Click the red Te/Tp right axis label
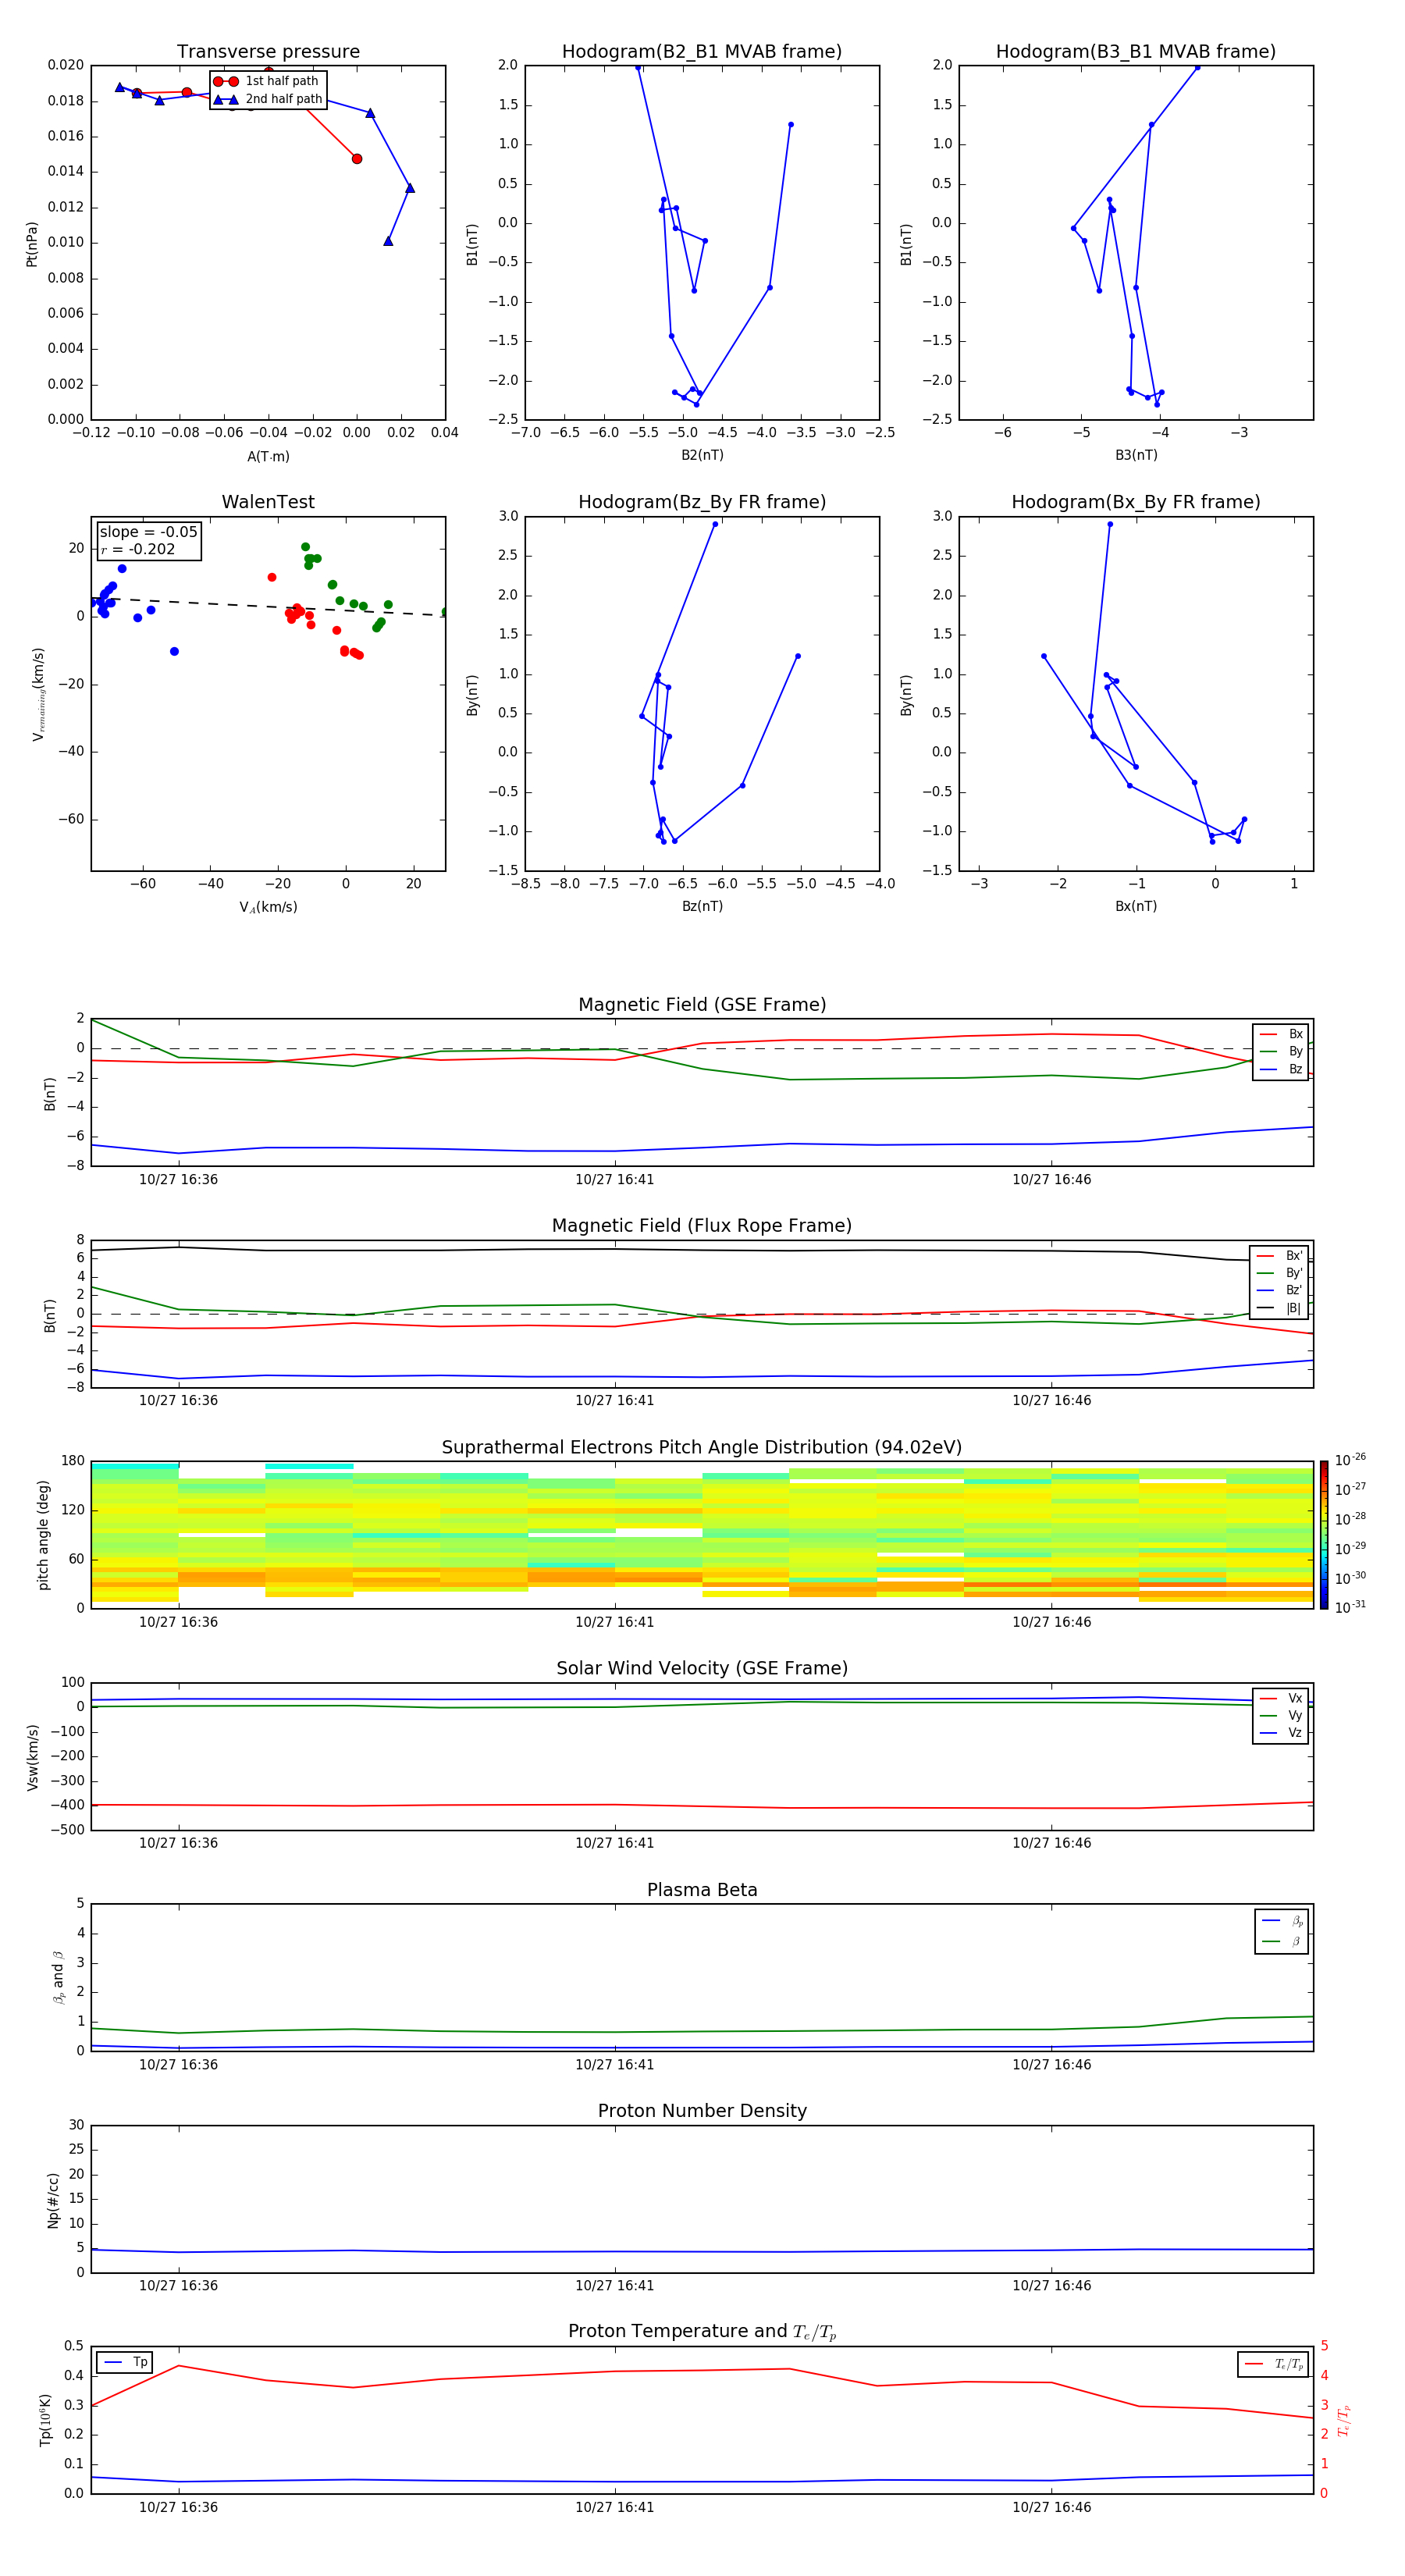This screenshot has height=2576, width=1405. (1344, 2420)
